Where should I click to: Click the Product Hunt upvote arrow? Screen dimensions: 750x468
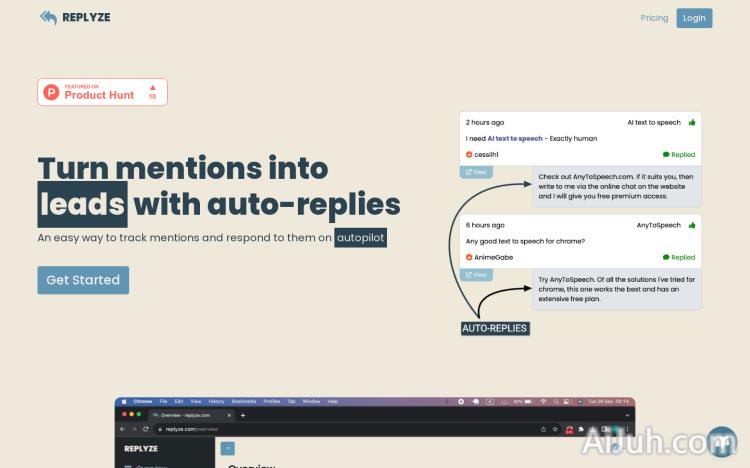(152, 87)
